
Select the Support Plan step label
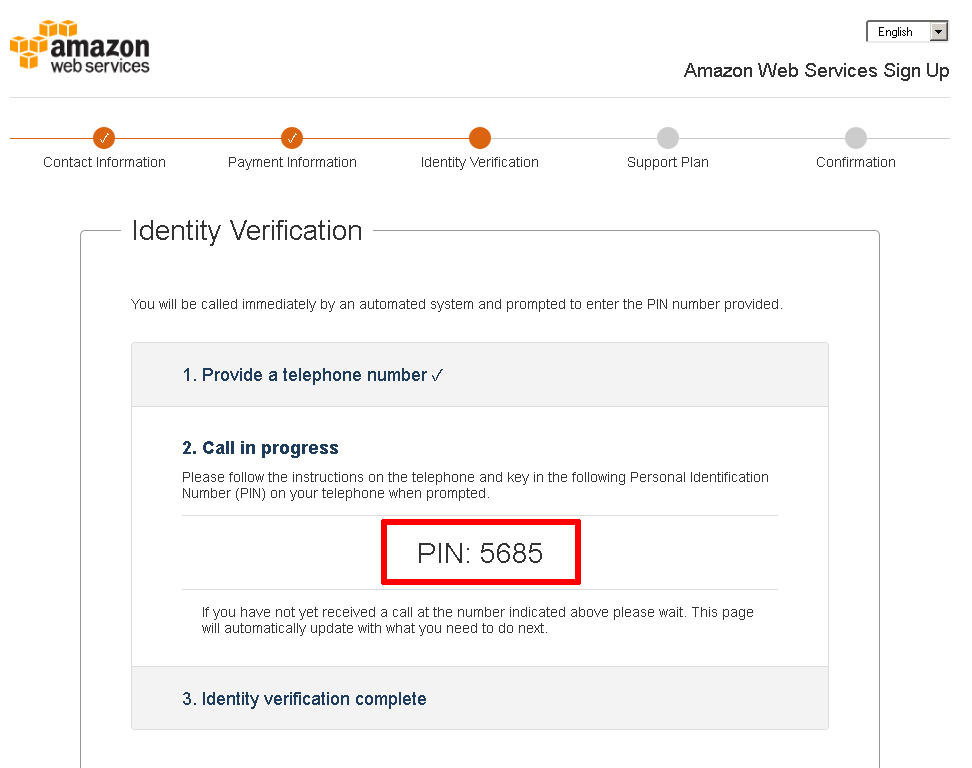(x=668, y=162)
